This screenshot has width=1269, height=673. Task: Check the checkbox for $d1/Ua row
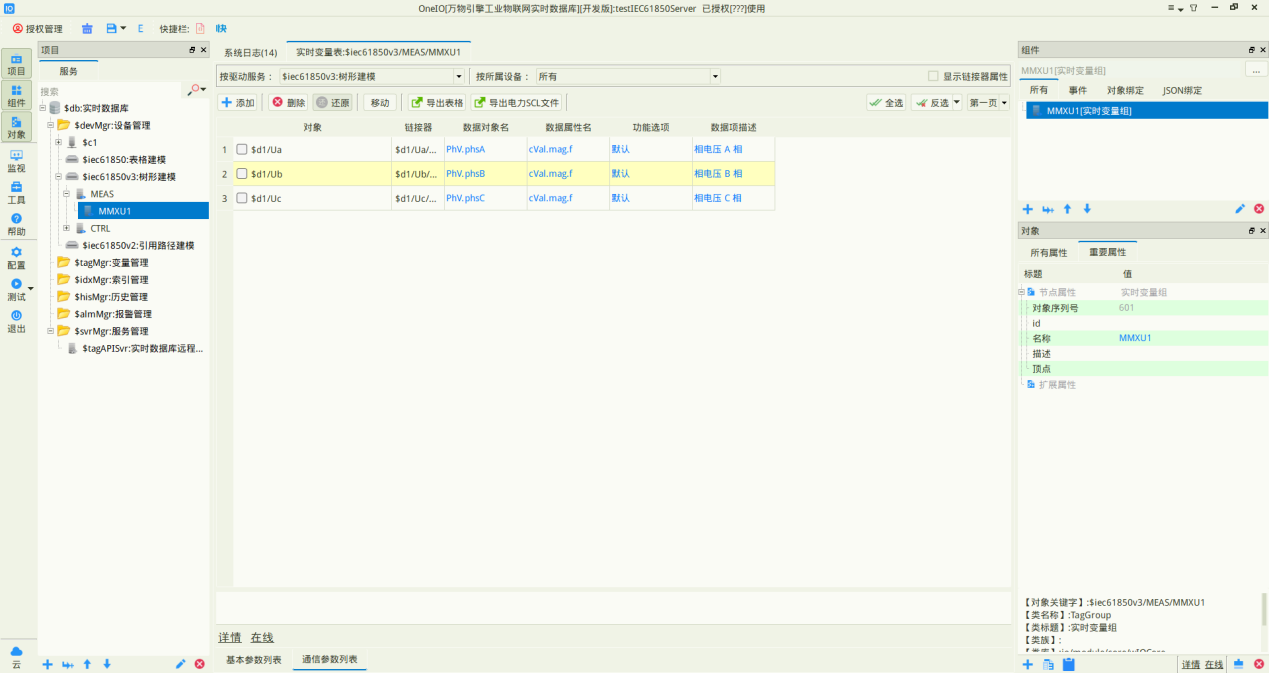coord(241,149)
